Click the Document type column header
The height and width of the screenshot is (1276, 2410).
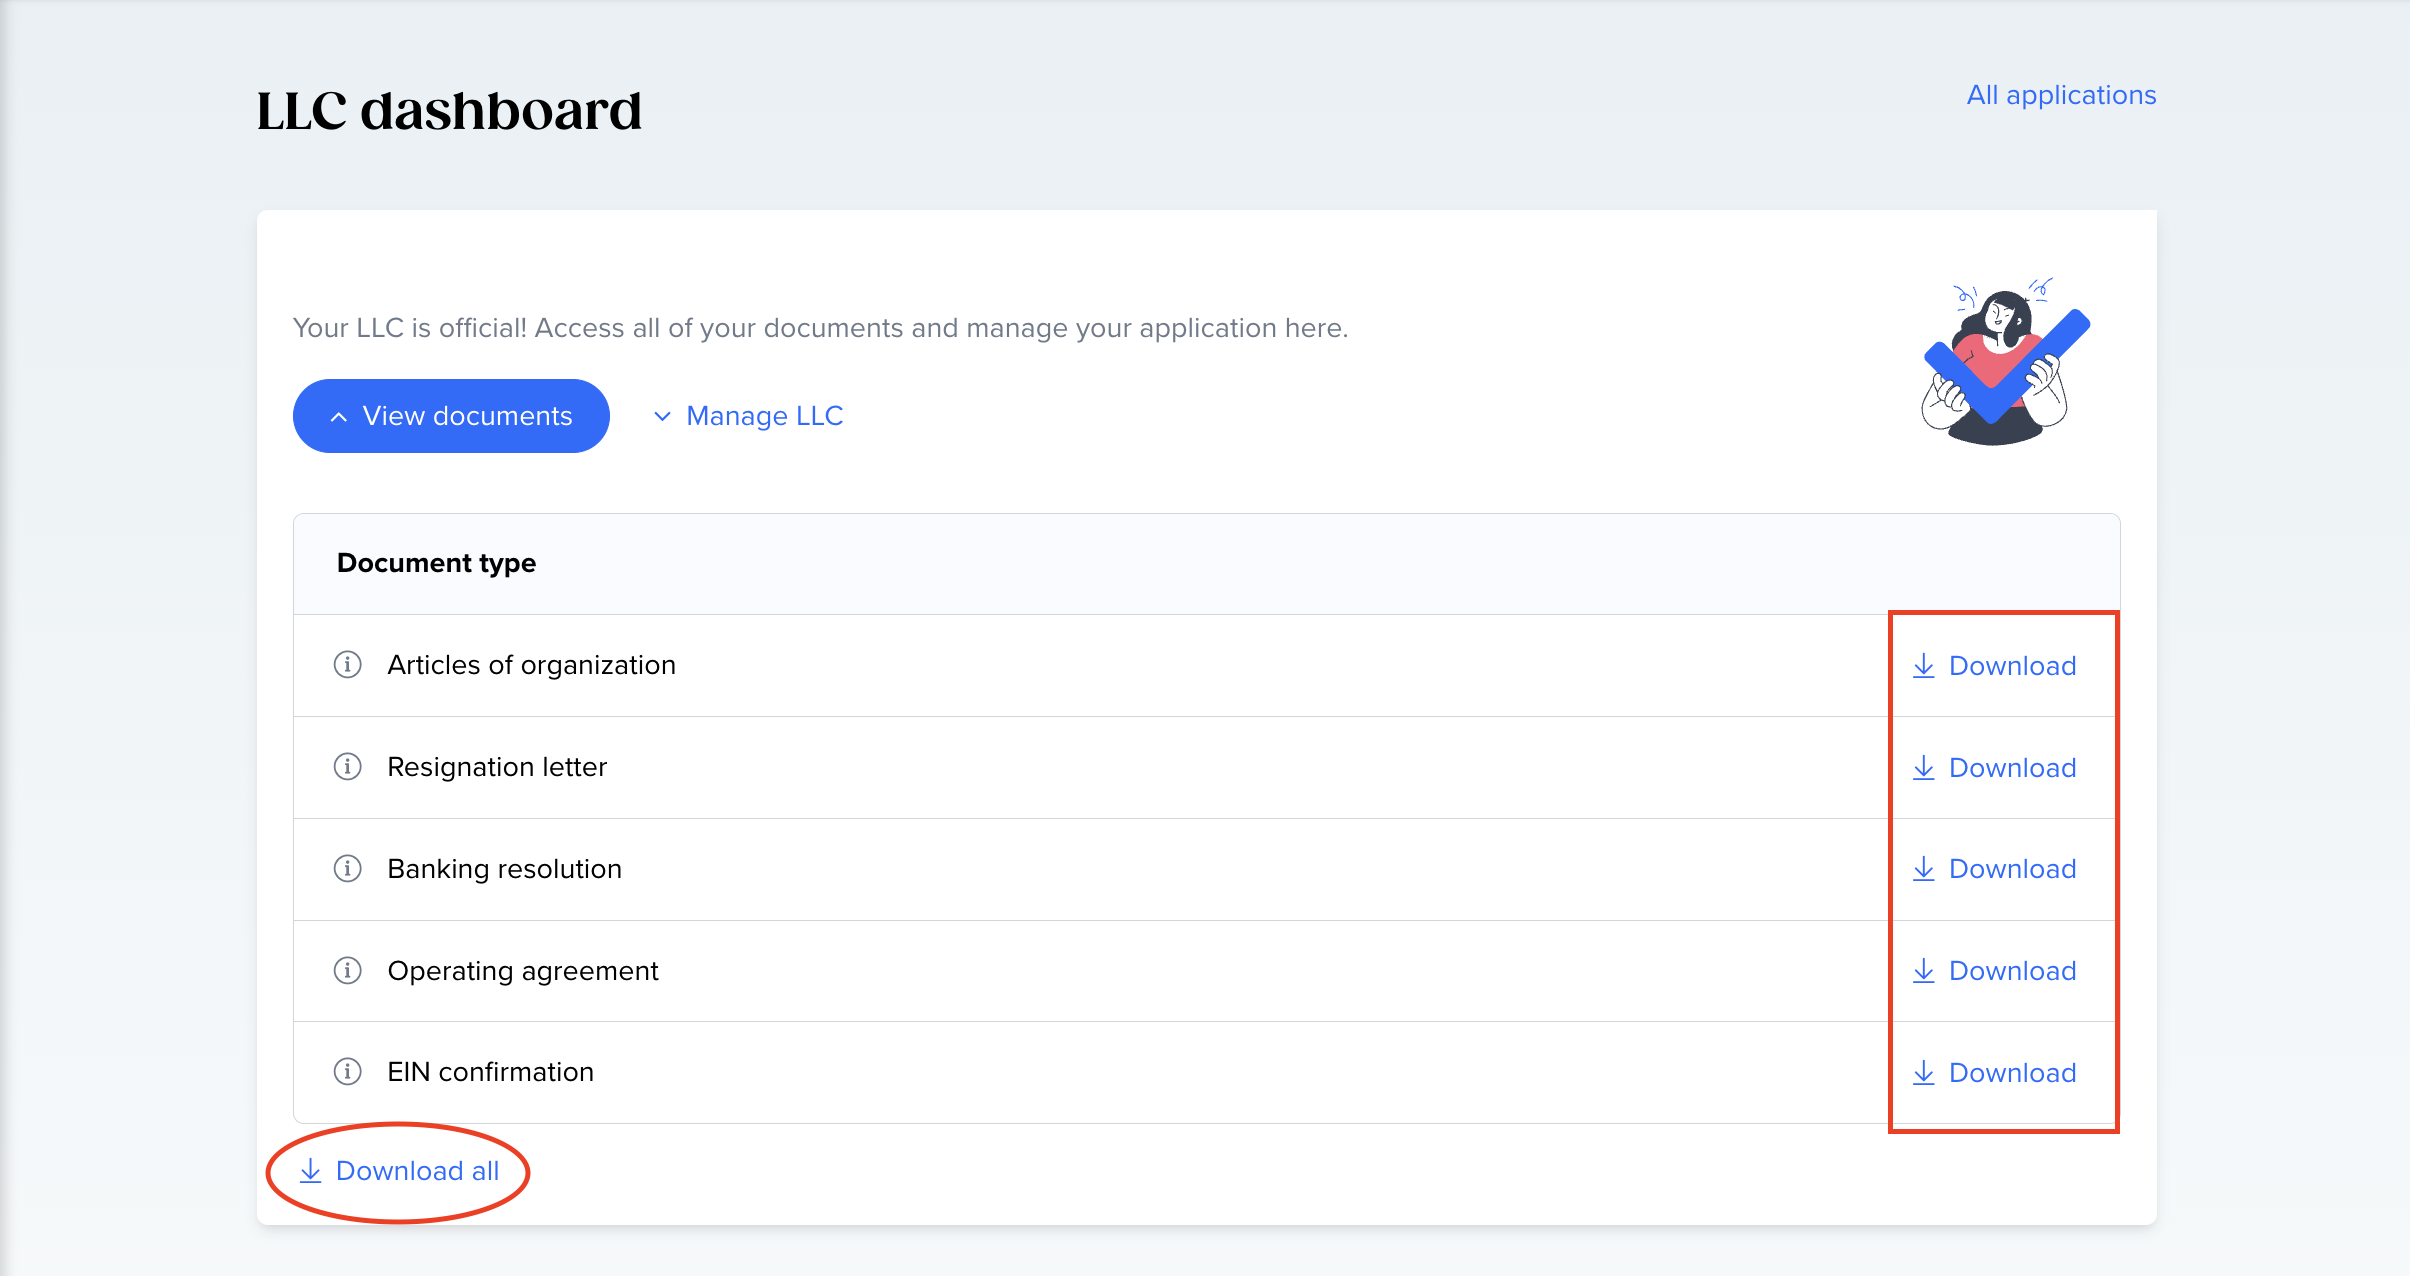coord(436,563)
